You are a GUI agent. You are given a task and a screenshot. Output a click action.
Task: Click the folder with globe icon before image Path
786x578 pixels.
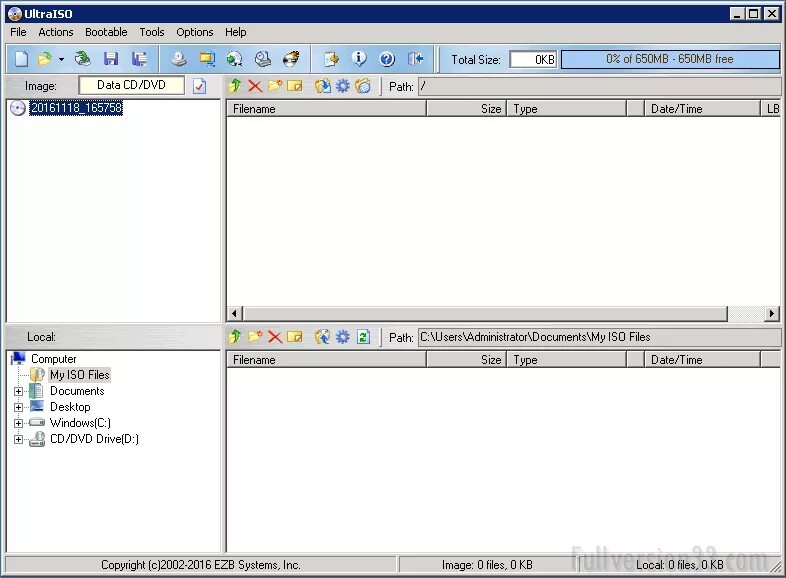click(x=363, y=86)
